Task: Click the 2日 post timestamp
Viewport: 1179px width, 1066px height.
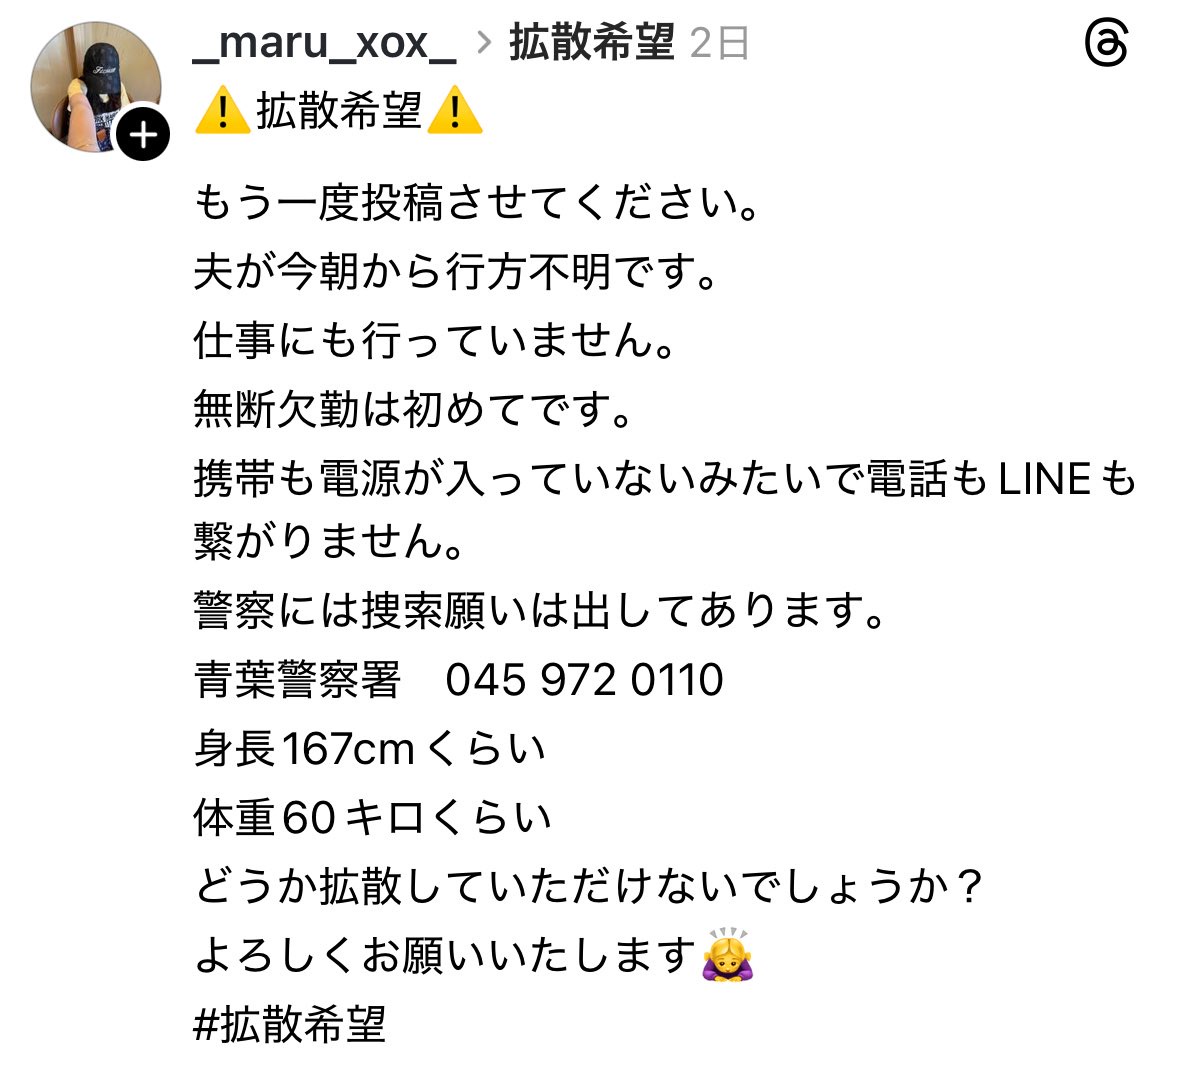Action: [720, 43]
